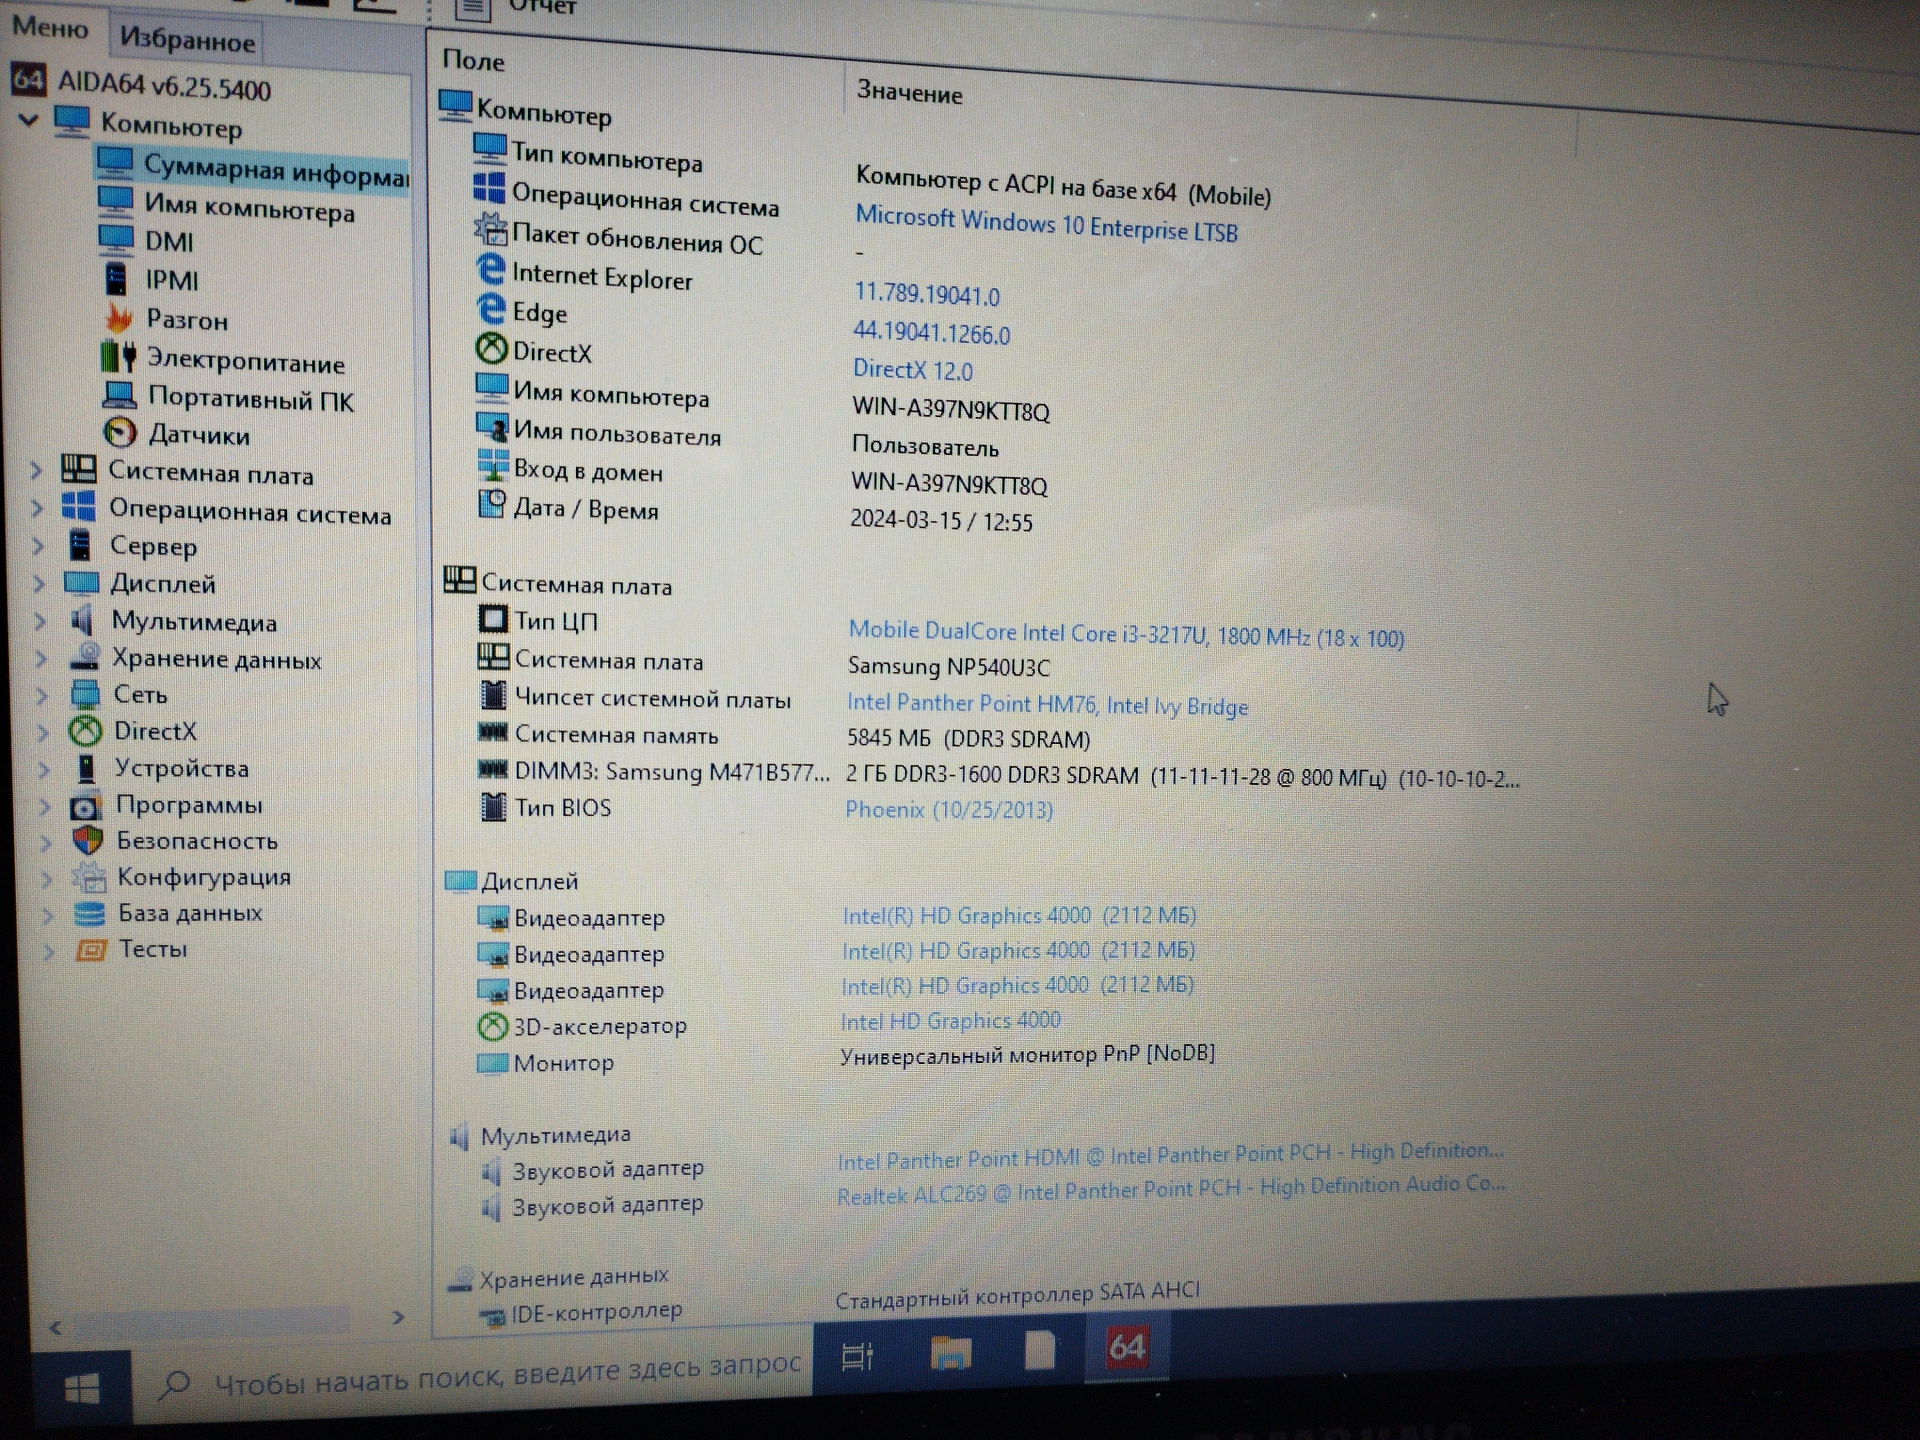Open Intel Panther Point HM76 chipset link

(1047, 705)
